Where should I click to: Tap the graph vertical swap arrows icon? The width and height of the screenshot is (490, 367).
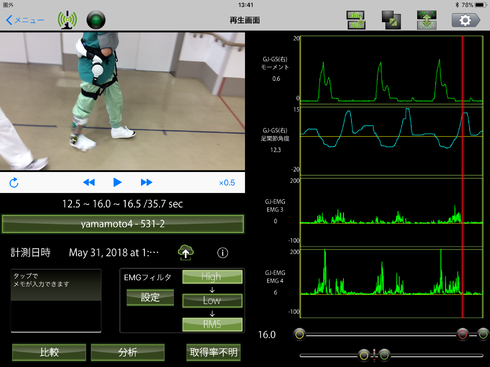[427, 20]
